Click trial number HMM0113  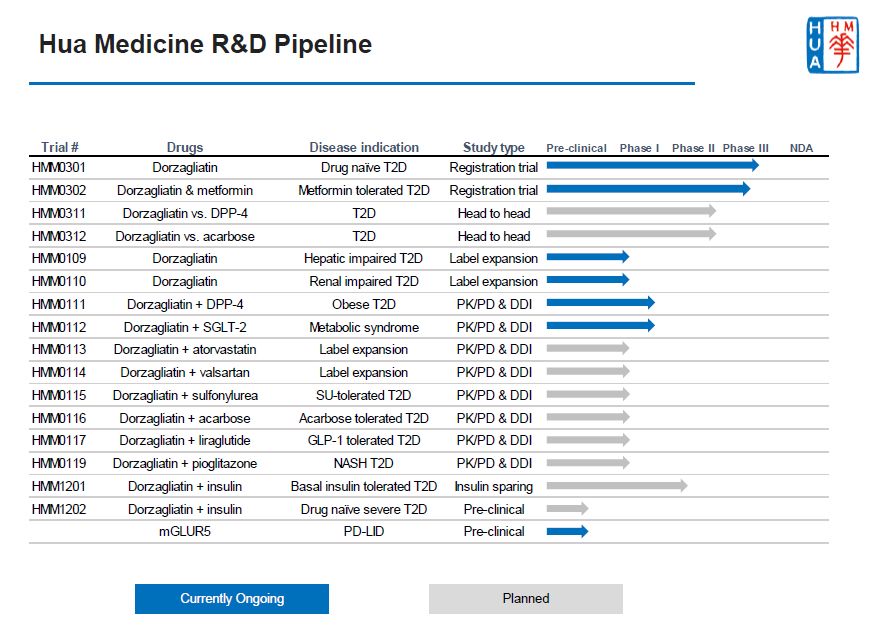pyautogui.click(x=59, y=350)
